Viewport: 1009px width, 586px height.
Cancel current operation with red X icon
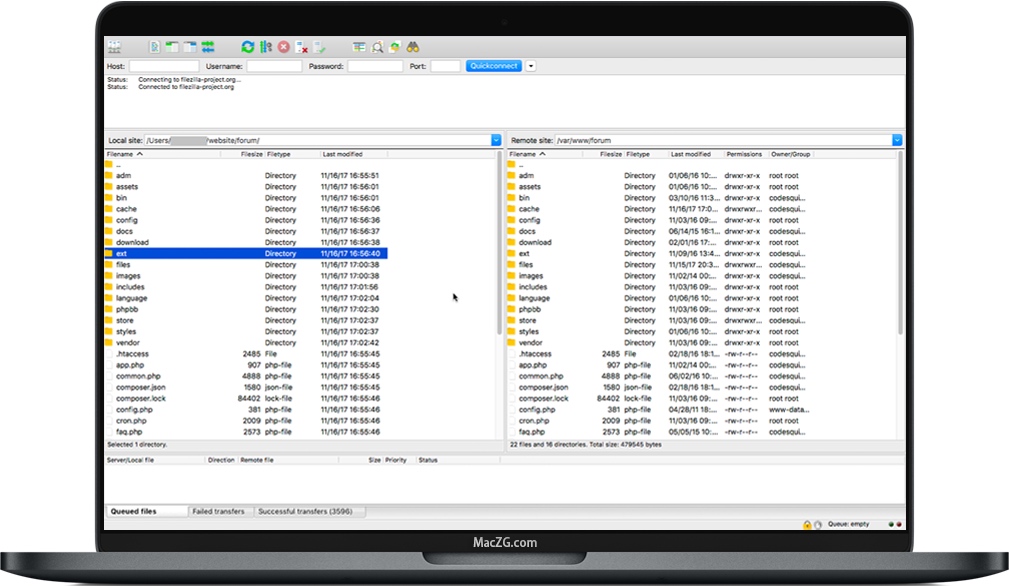pyautogui.click(x=284, y=47)
